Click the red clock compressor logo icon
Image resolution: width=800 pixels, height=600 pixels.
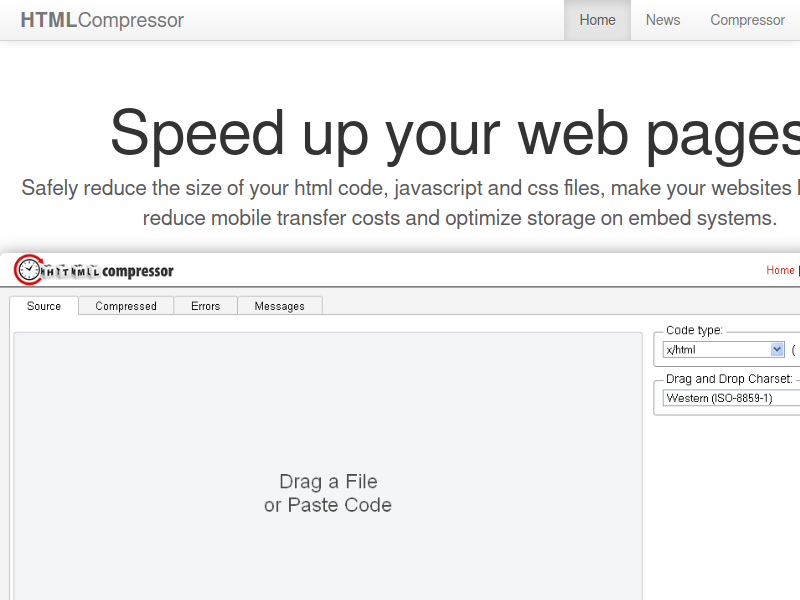click(28, 269)
